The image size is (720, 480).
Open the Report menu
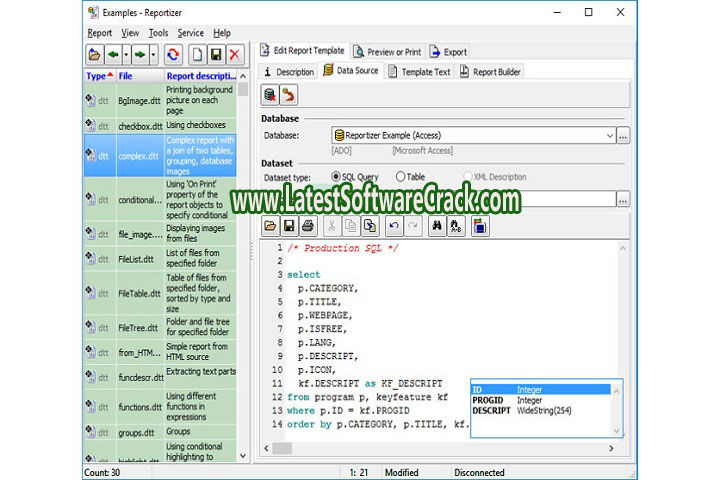pos(99,33)
